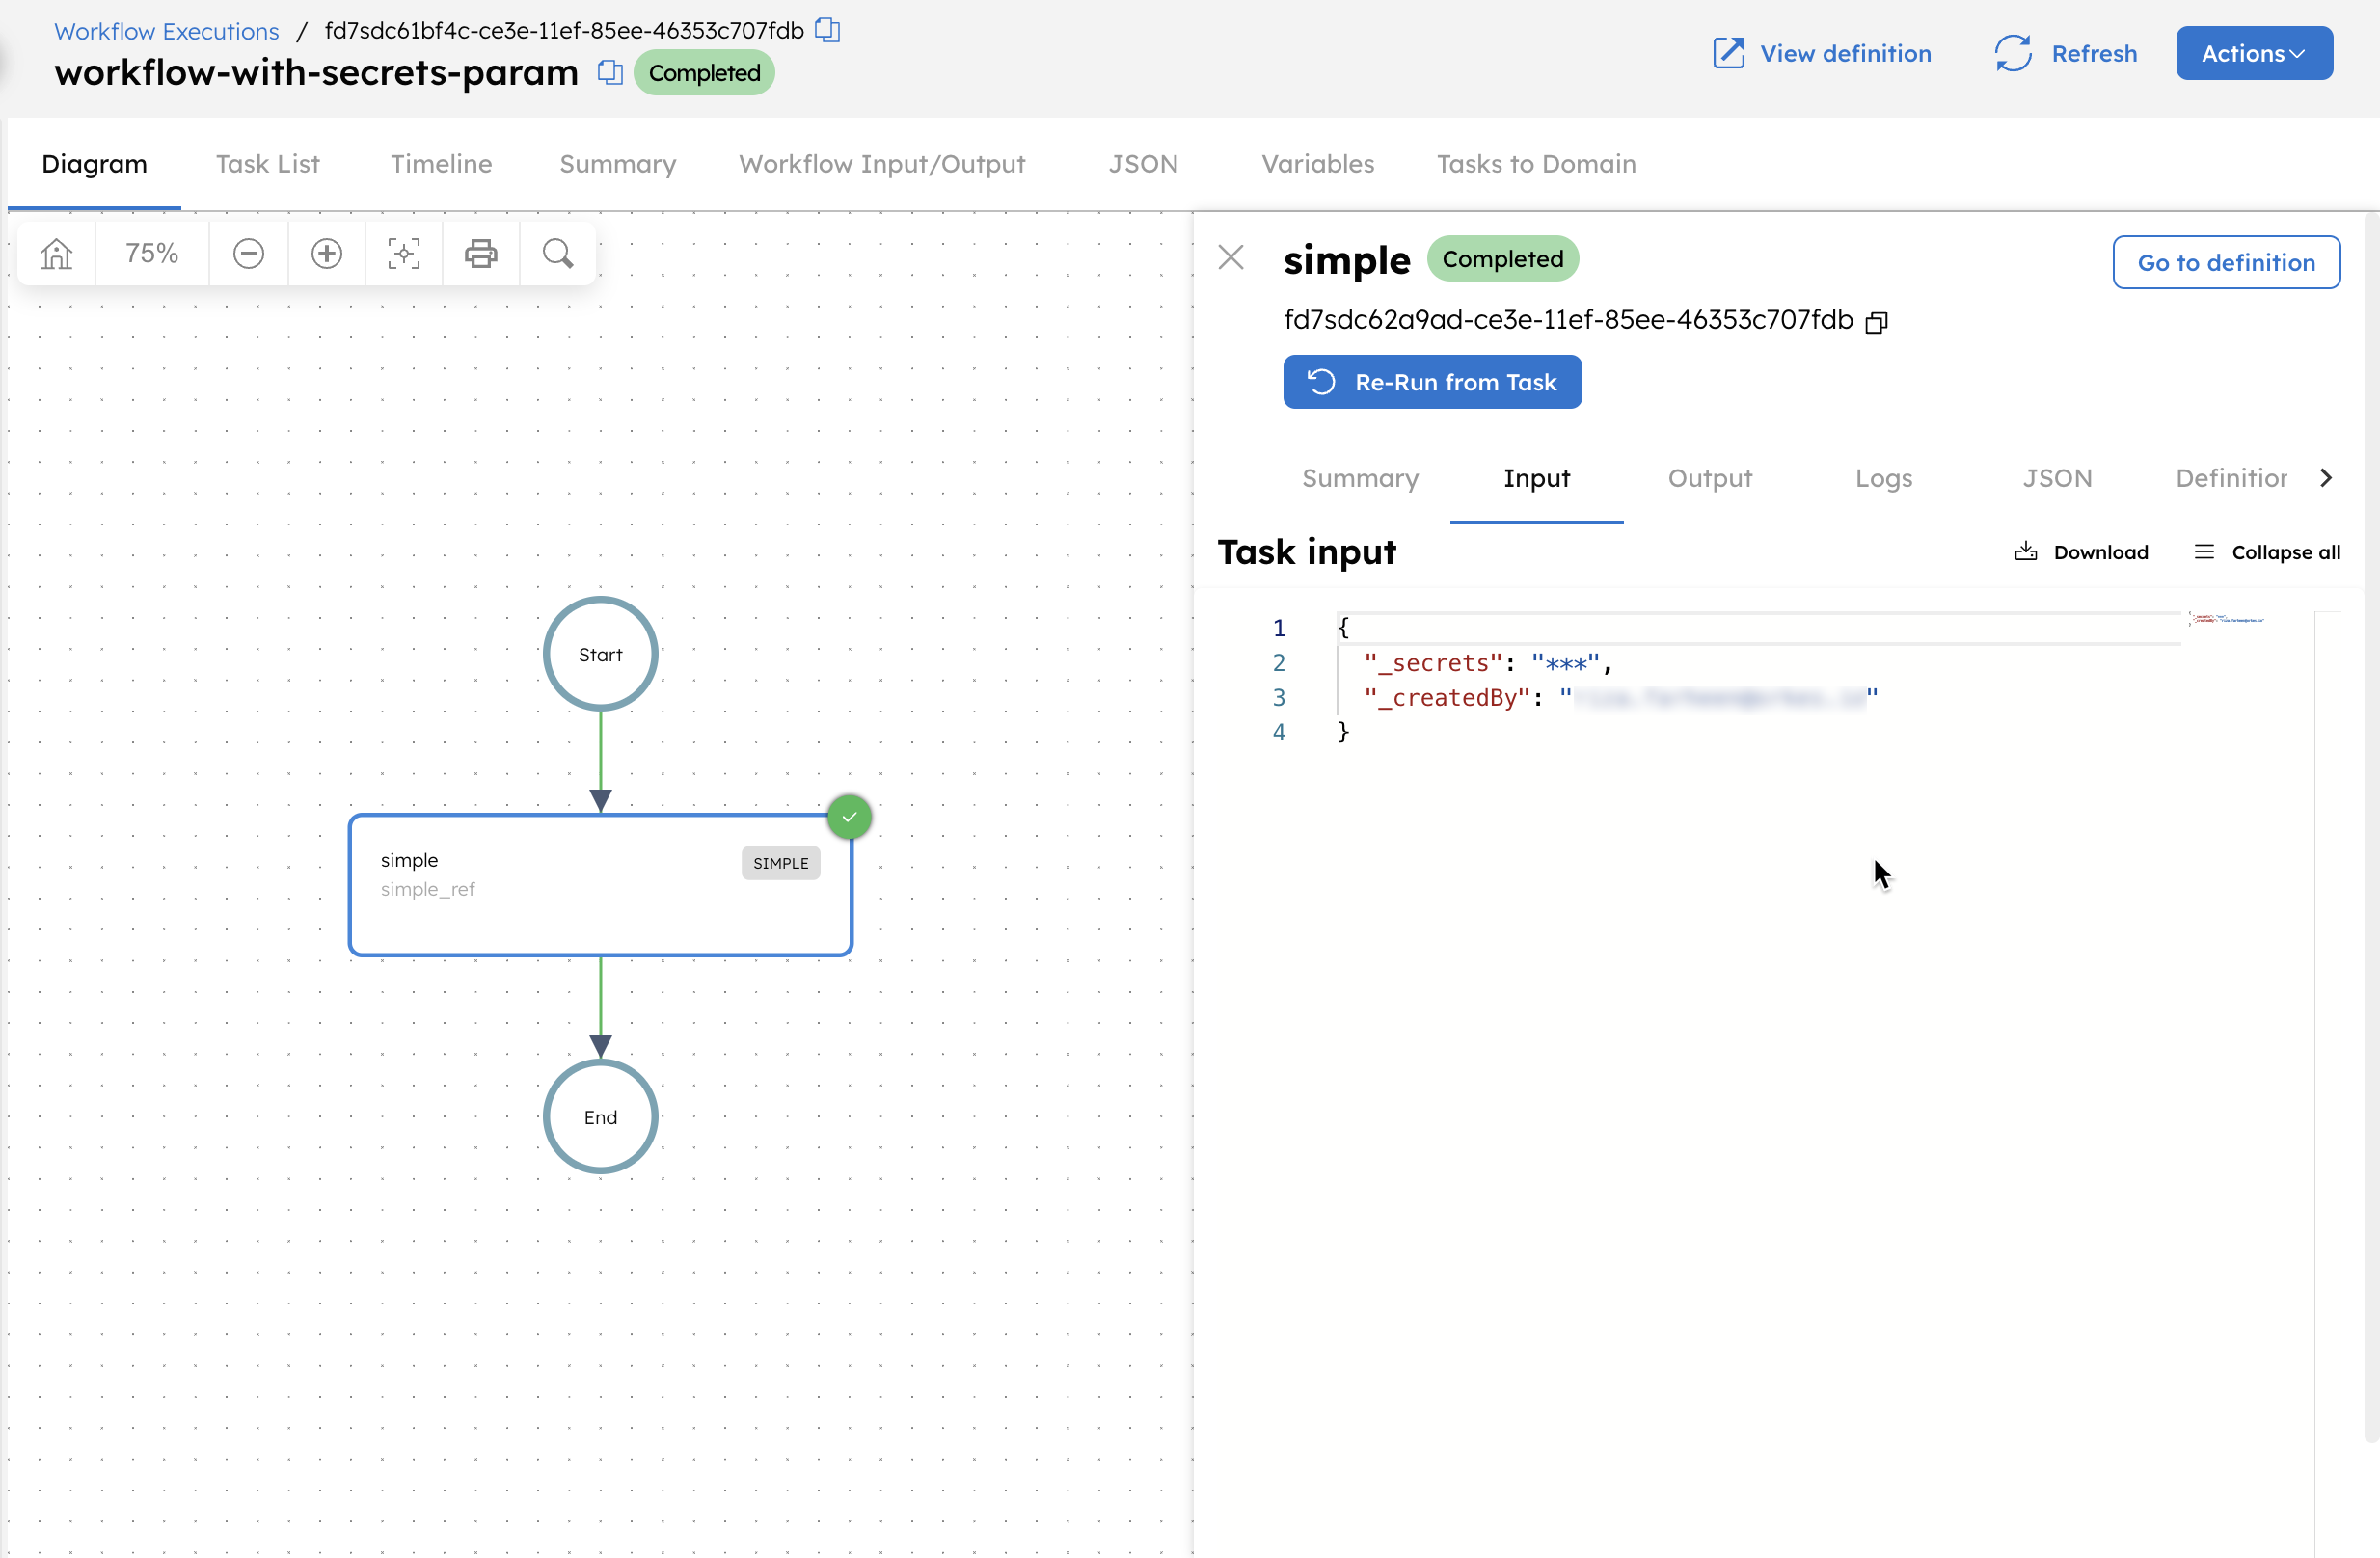Click the Collapse all lines icon
Viewport: 2380px width, 1558px height.
(2204, 552)
